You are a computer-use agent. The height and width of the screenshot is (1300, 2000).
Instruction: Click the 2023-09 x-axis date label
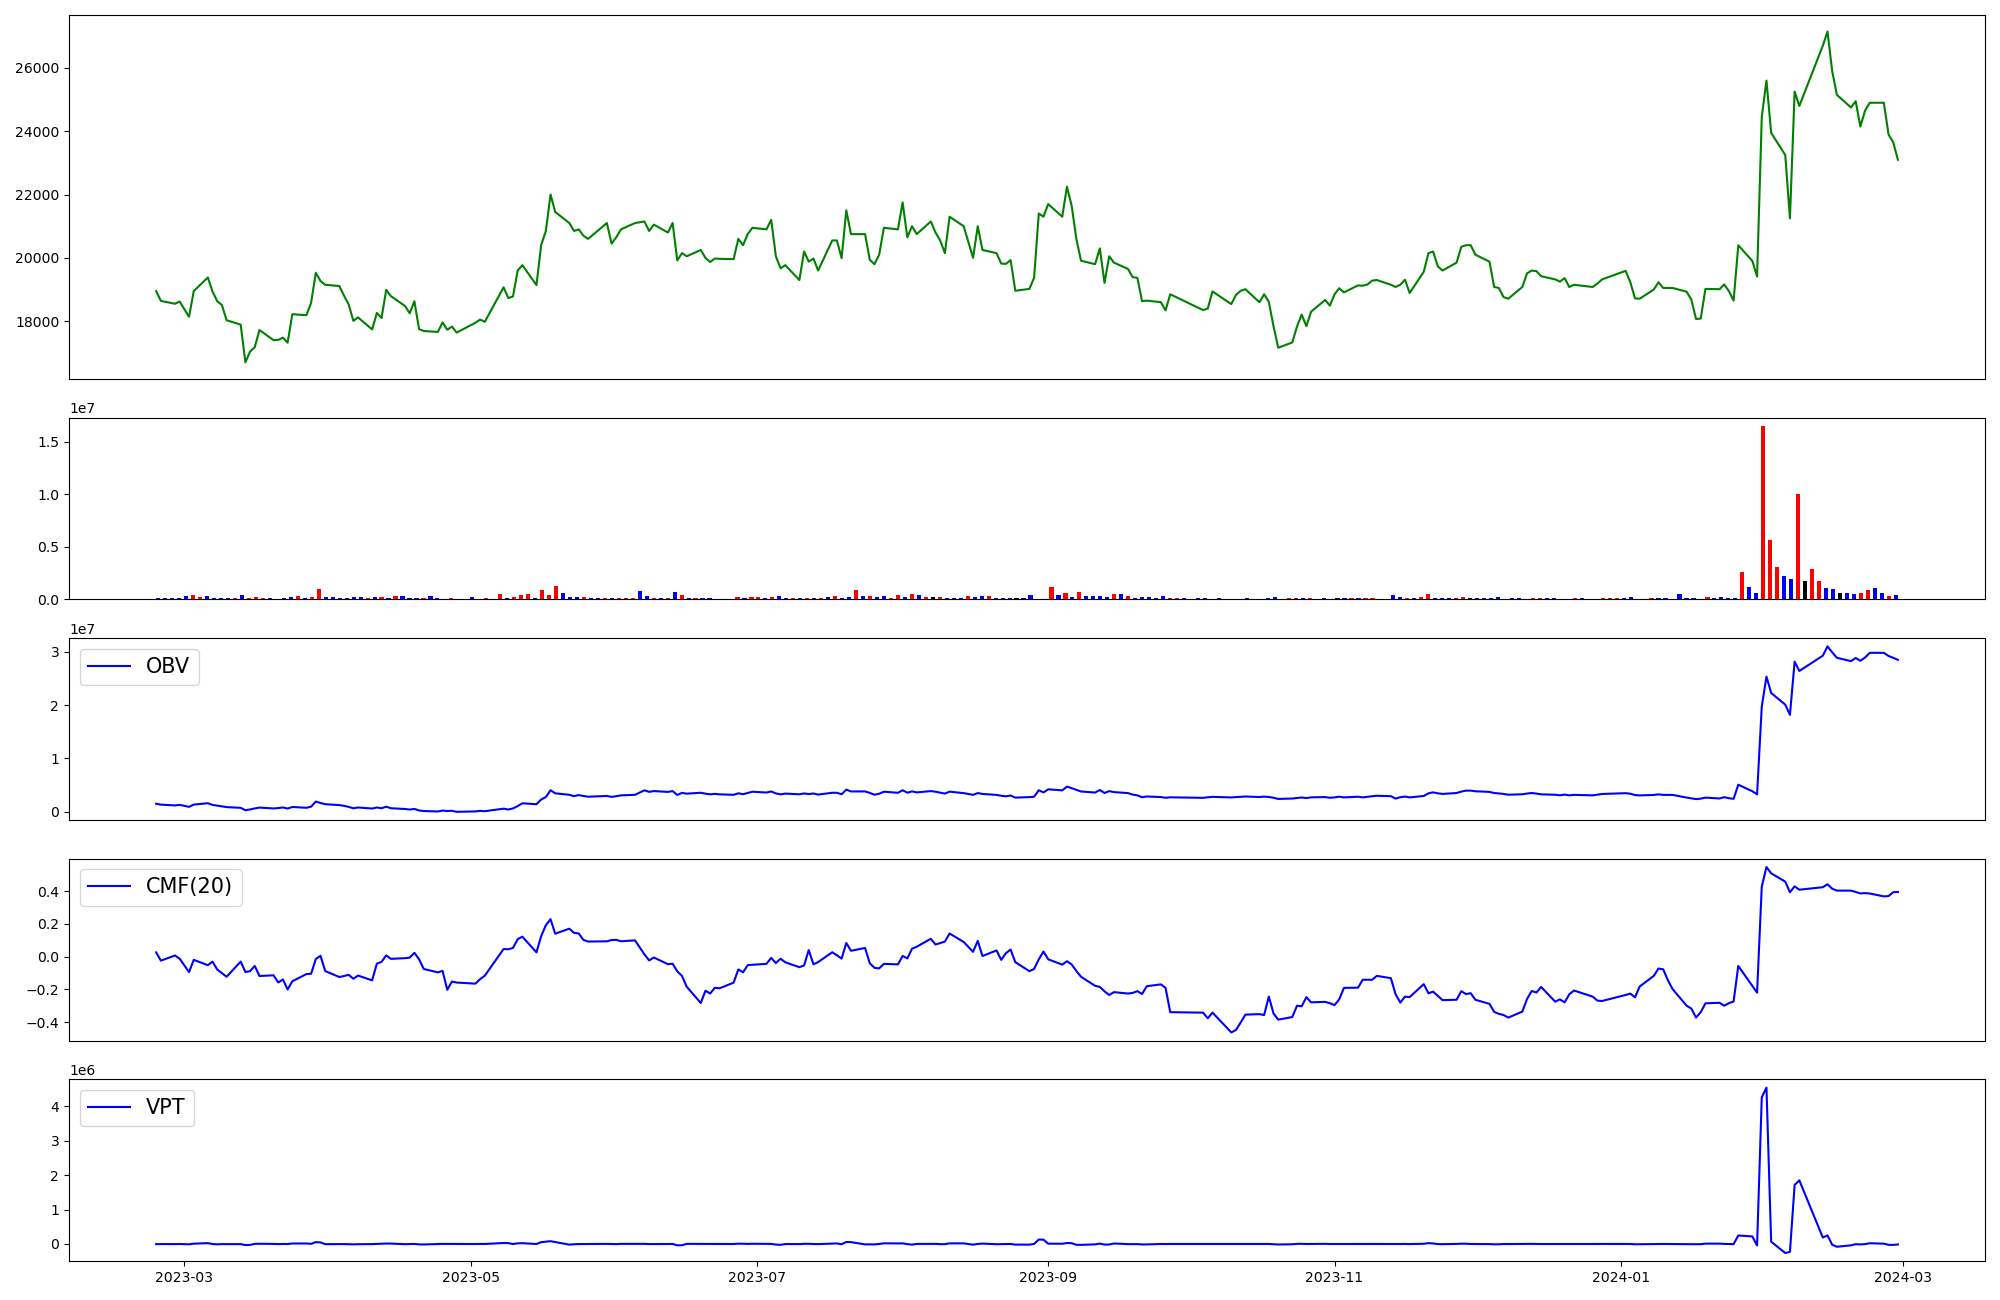tap(1048, 1277)
